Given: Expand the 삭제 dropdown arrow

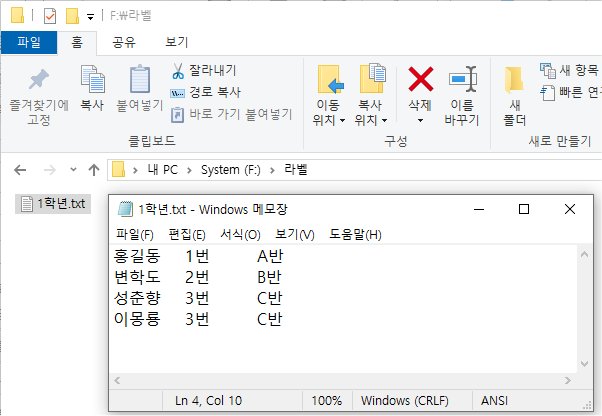Looking at the screenshot, I should click(x=420, y=121).
